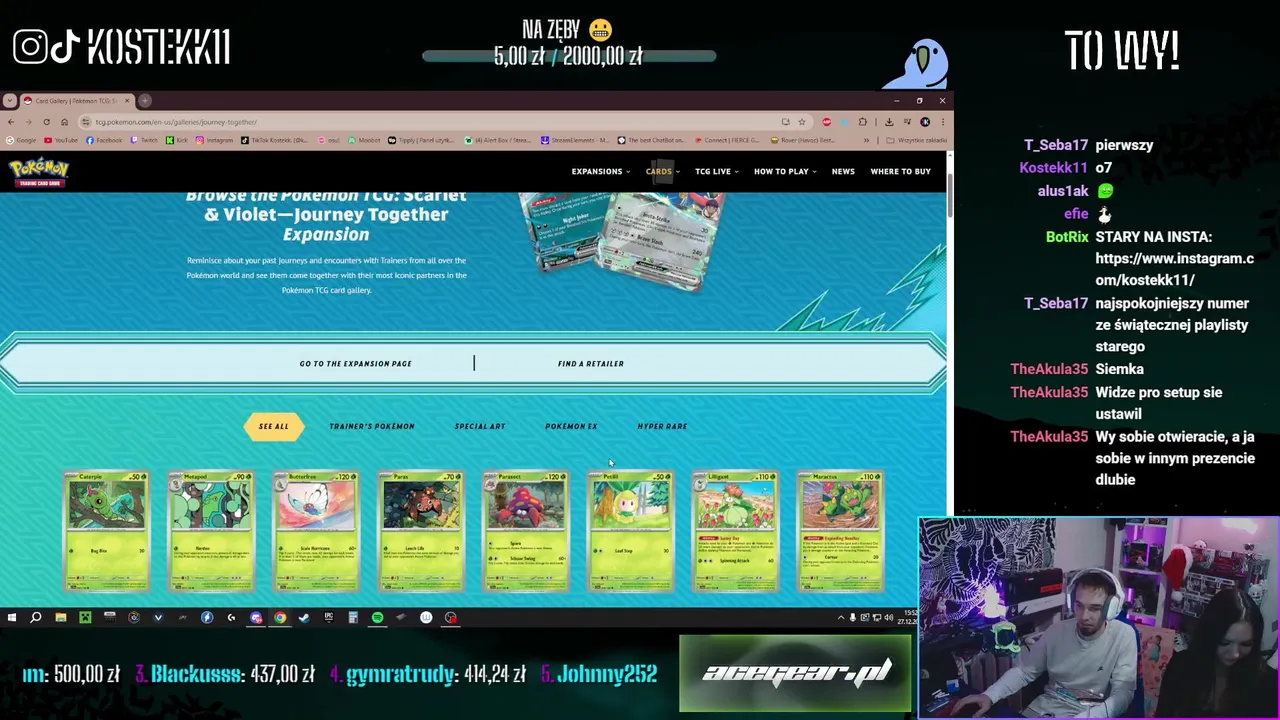Open the Twitch bookmark

click(144, 140)
